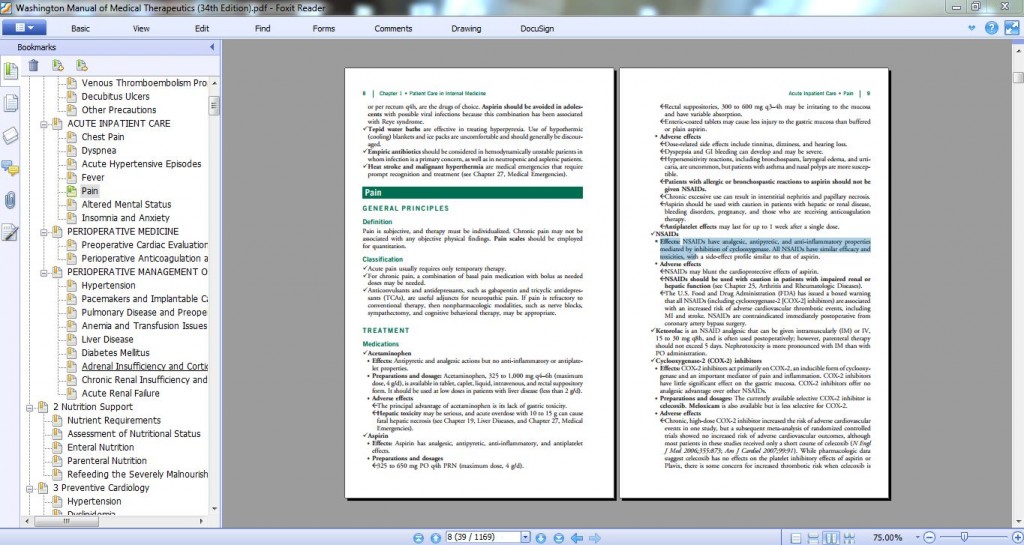This screenshot has width=1024, height=545.
Task: Click the bookmarks panel horizontal scrollbar thumb
Action: [65, 522]
